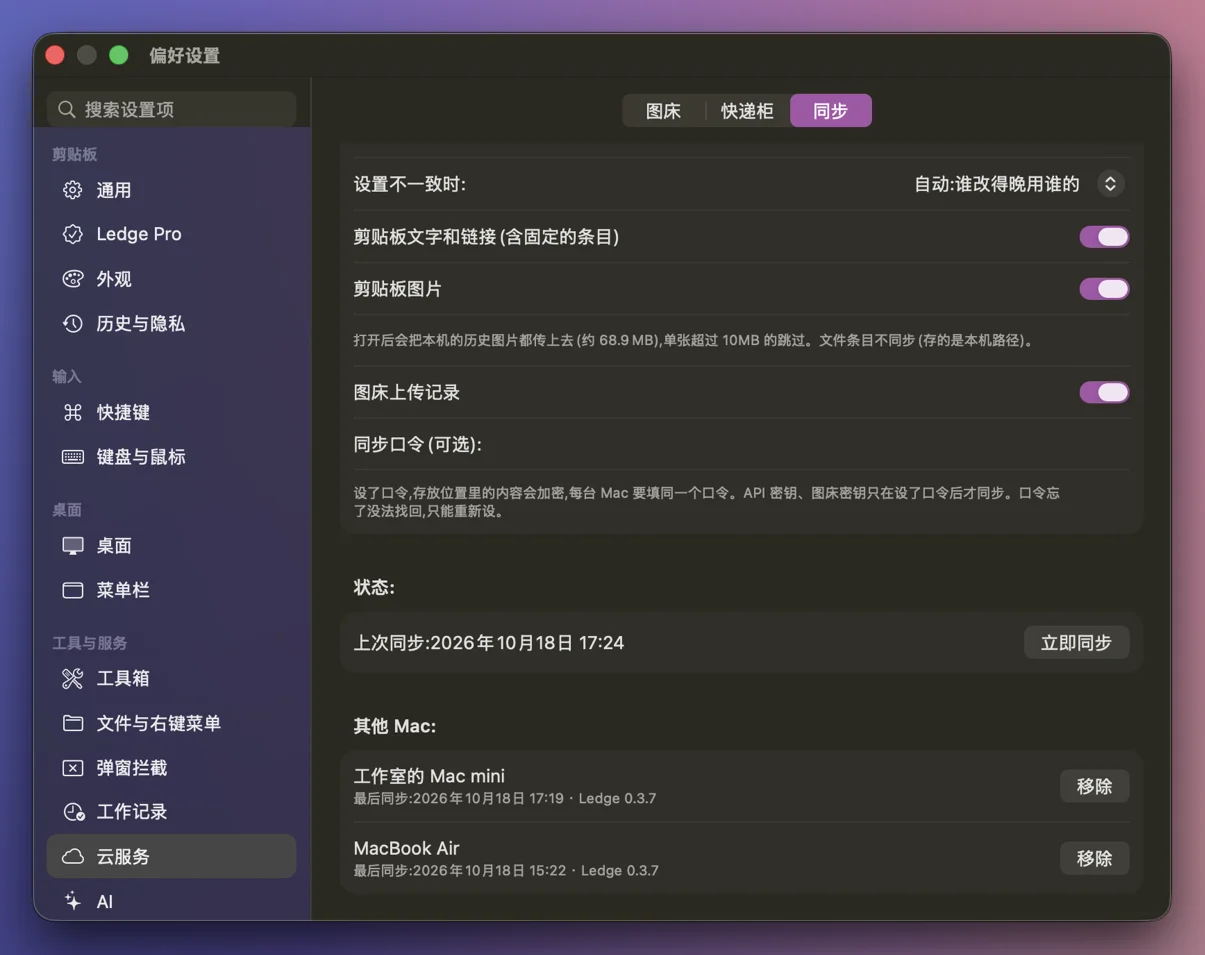The height and width of the screenshot is (955, 1205).
Task: Open the 工作记录 section
Action: click(172, 812)
